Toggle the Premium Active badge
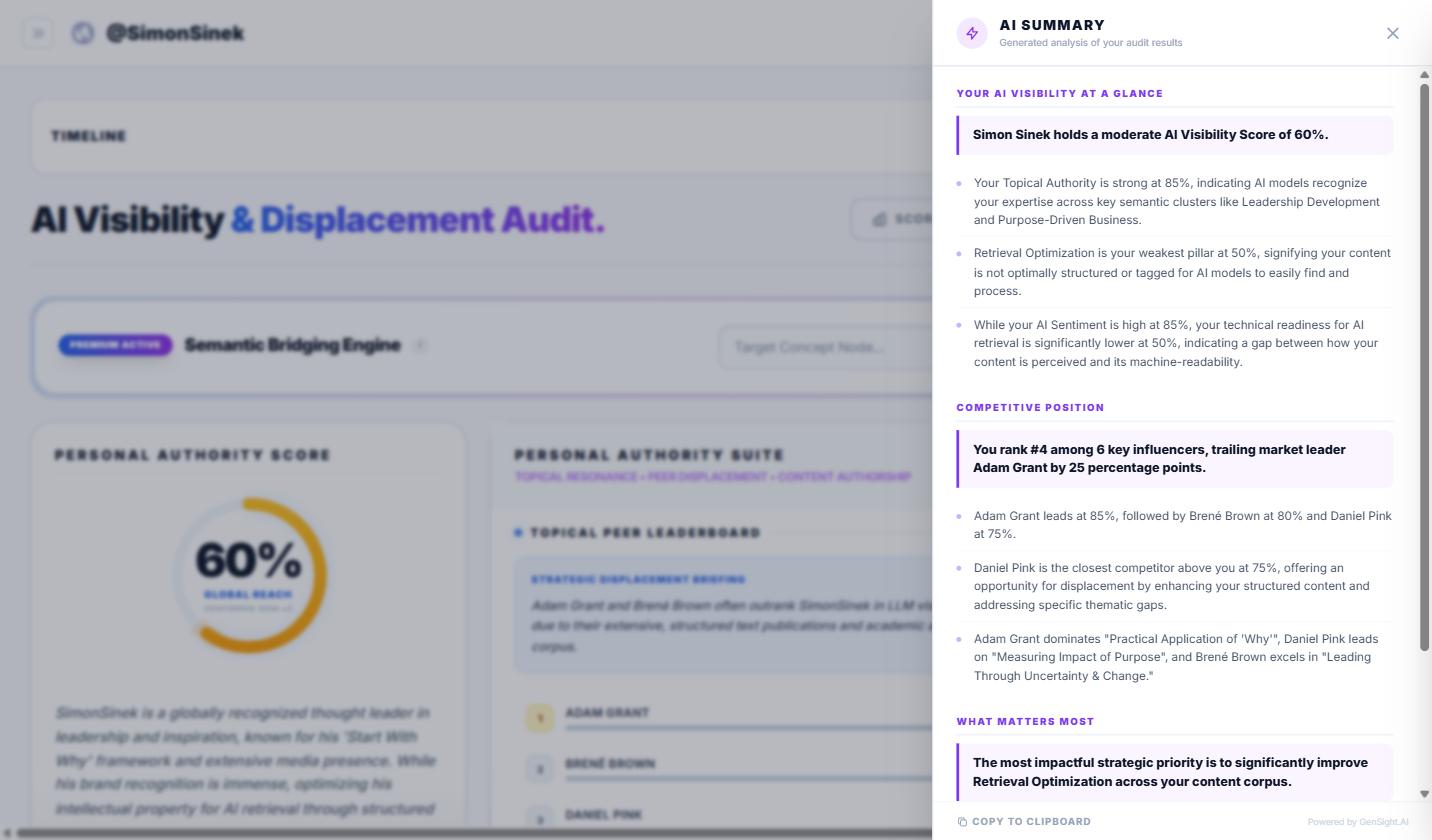The width and height of the screenshot is (1432, 840). (x=114, y=345)
